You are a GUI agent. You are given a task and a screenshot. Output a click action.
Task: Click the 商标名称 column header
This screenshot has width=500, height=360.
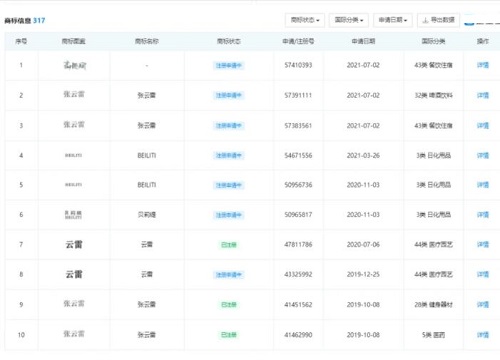tap(147, 41)
